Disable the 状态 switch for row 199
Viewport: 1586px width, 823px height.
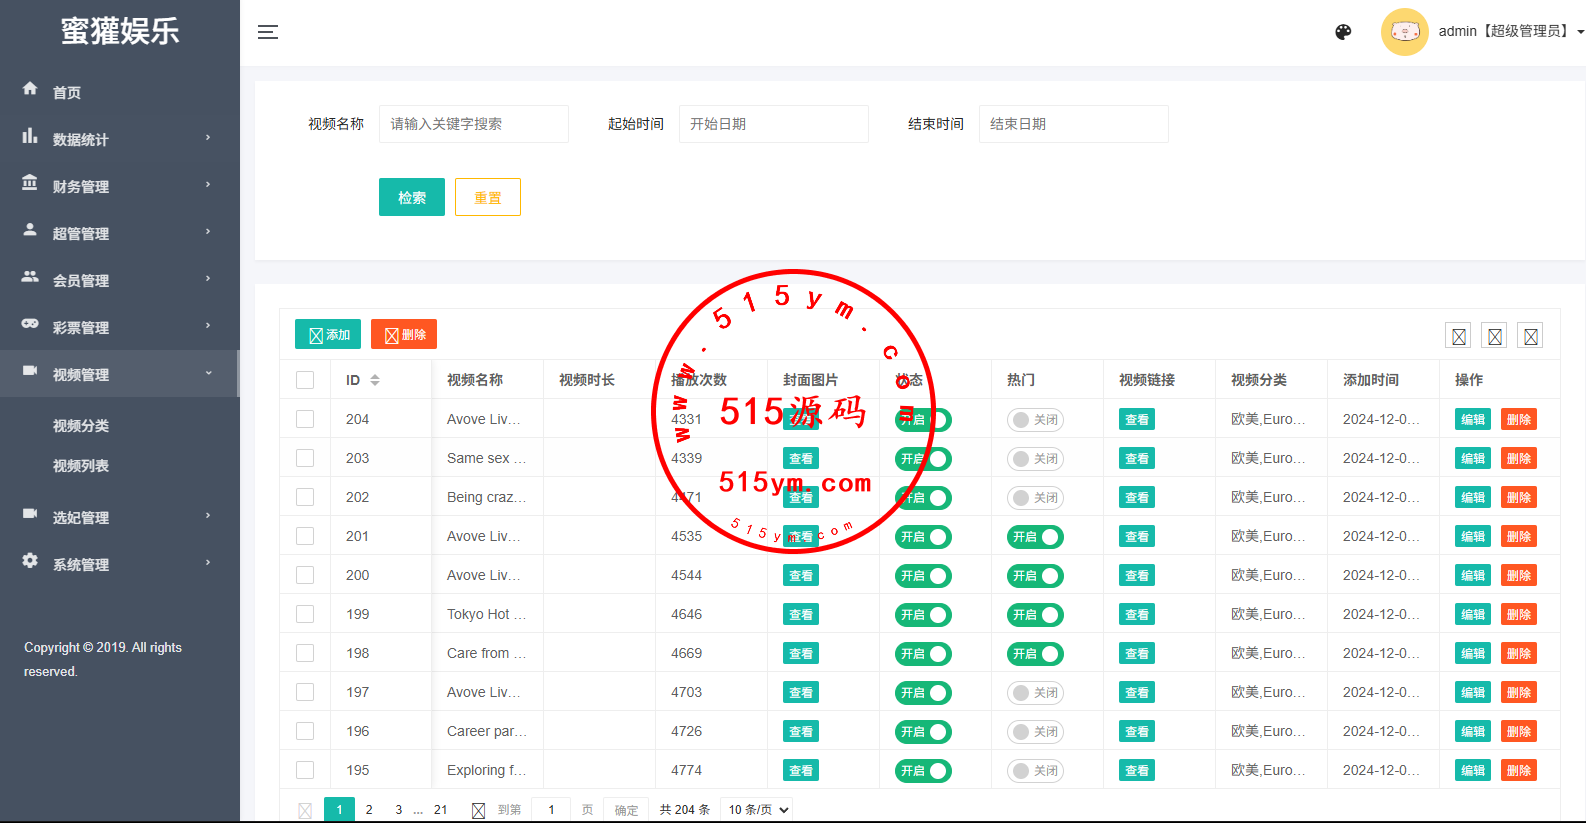(x=922, y=615)
